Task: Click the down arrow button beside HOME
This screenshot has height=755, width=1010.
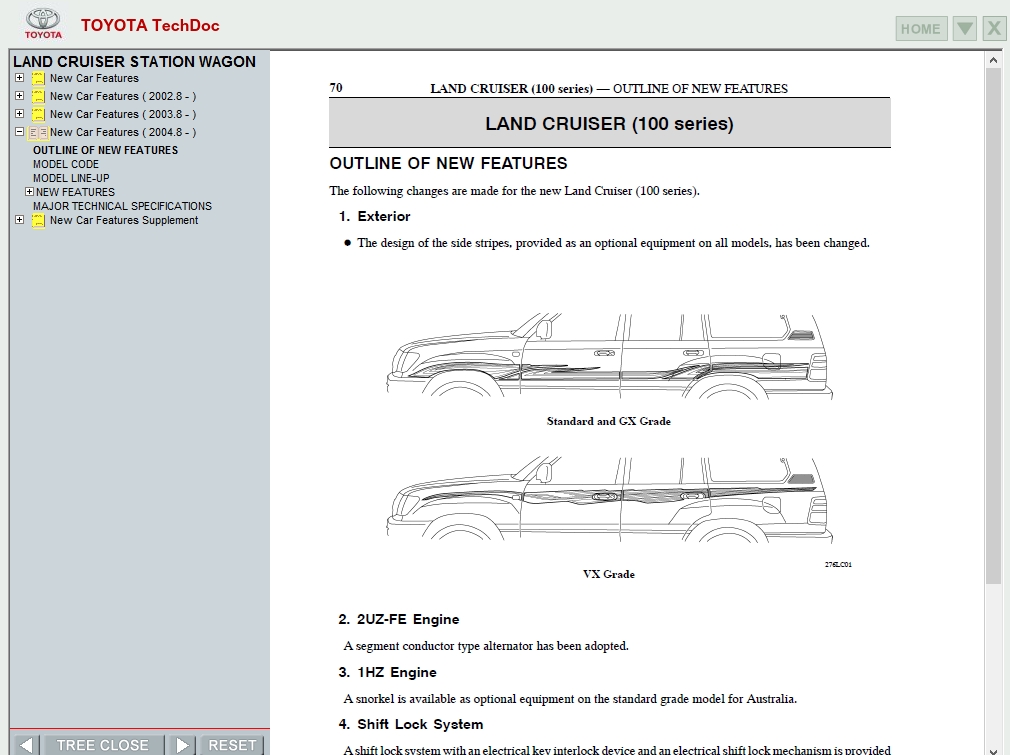Action: pyautogui.click(x=964, y=28)
